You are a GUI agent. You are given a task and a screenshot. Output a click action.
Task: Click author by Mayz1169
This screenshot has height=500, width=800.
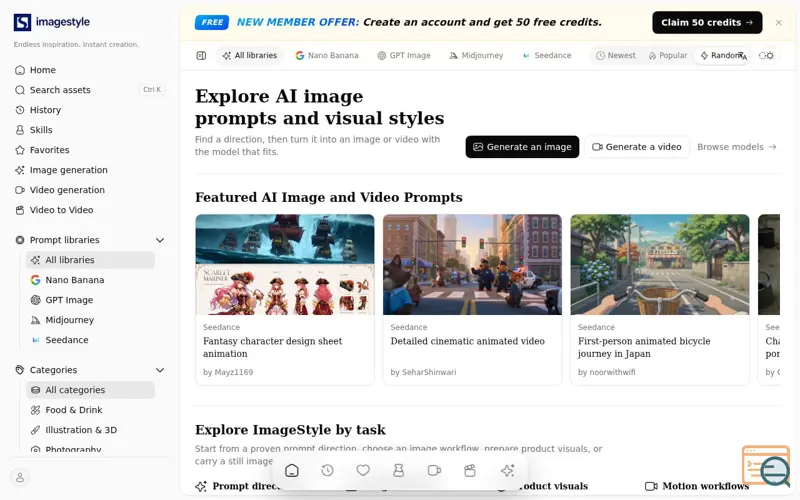pos(228,372)
